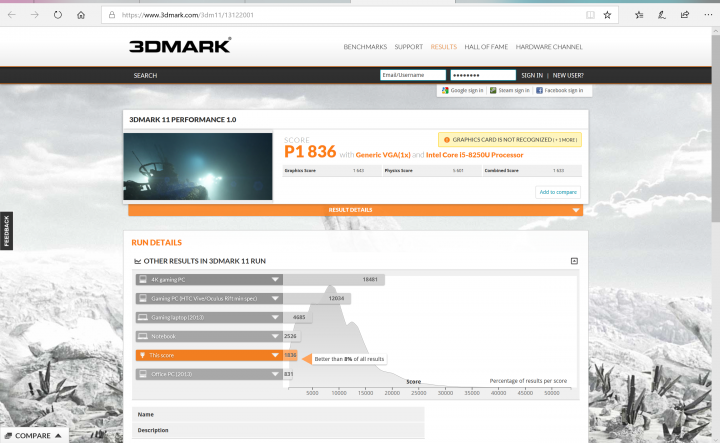
Task: Reload the page with refresh icon
Action: 57,15
